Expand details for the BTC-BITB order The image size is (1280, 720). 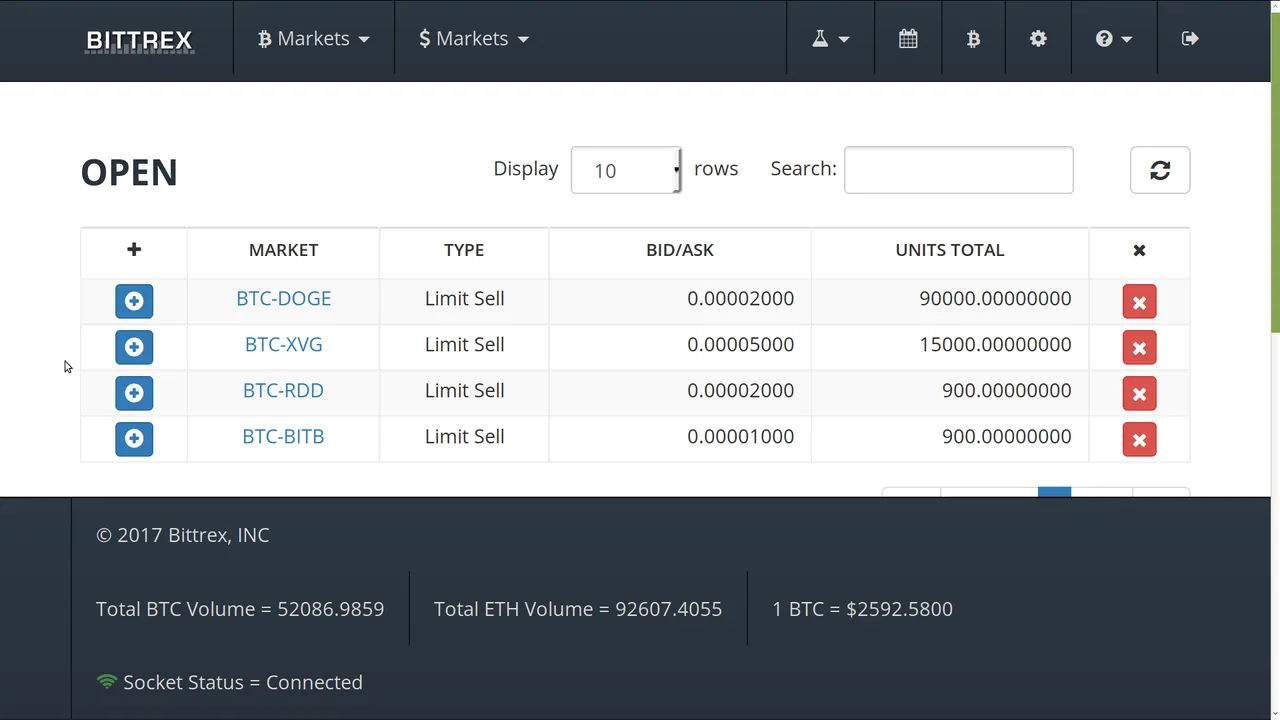pos(134,439)
